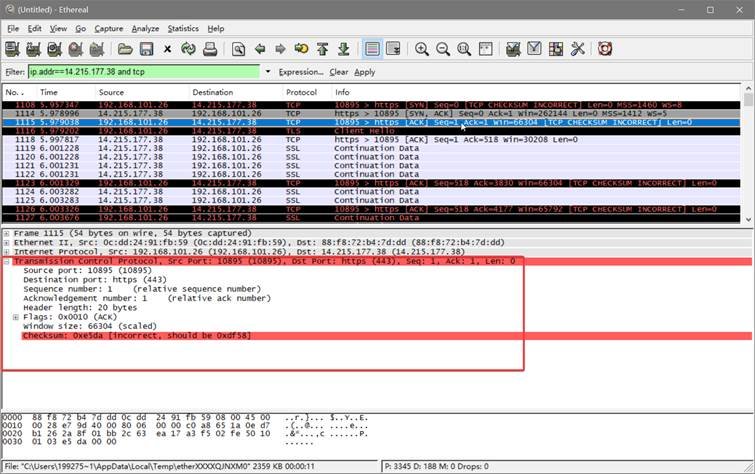Sort by Destination column header

click(236, 92)
